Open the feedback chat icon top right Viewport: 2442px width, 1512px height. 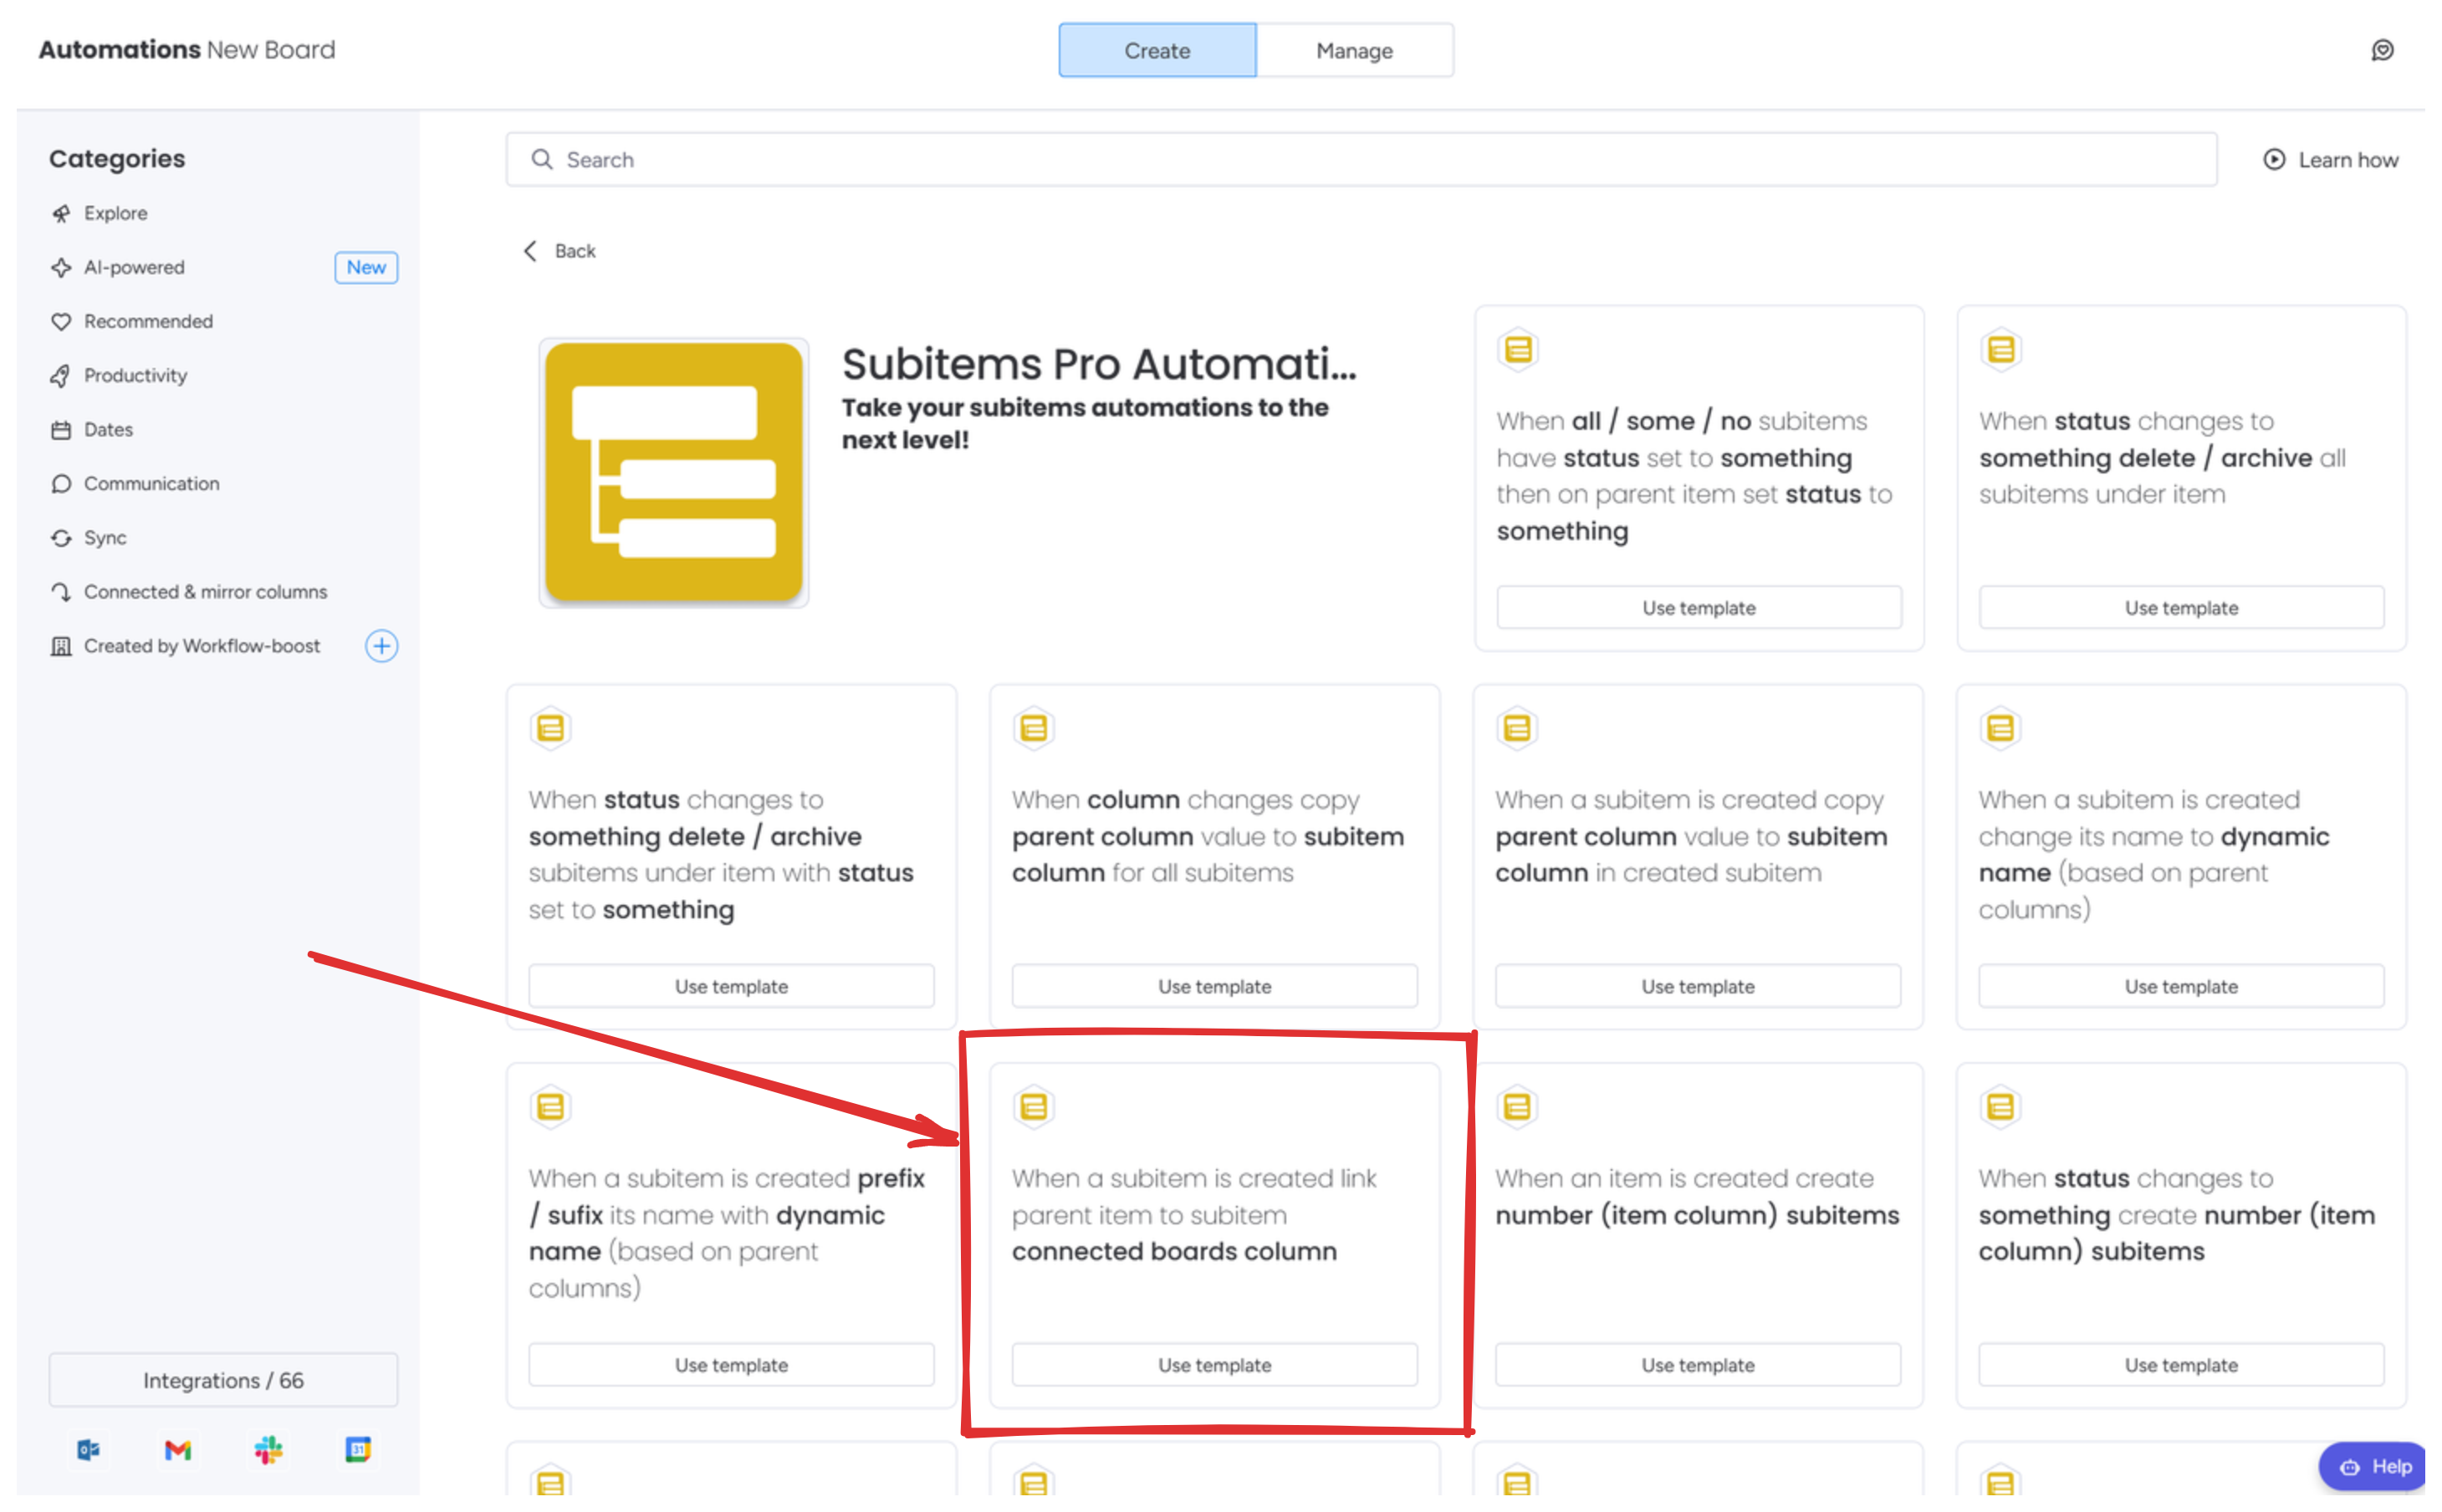[2382, 50]
